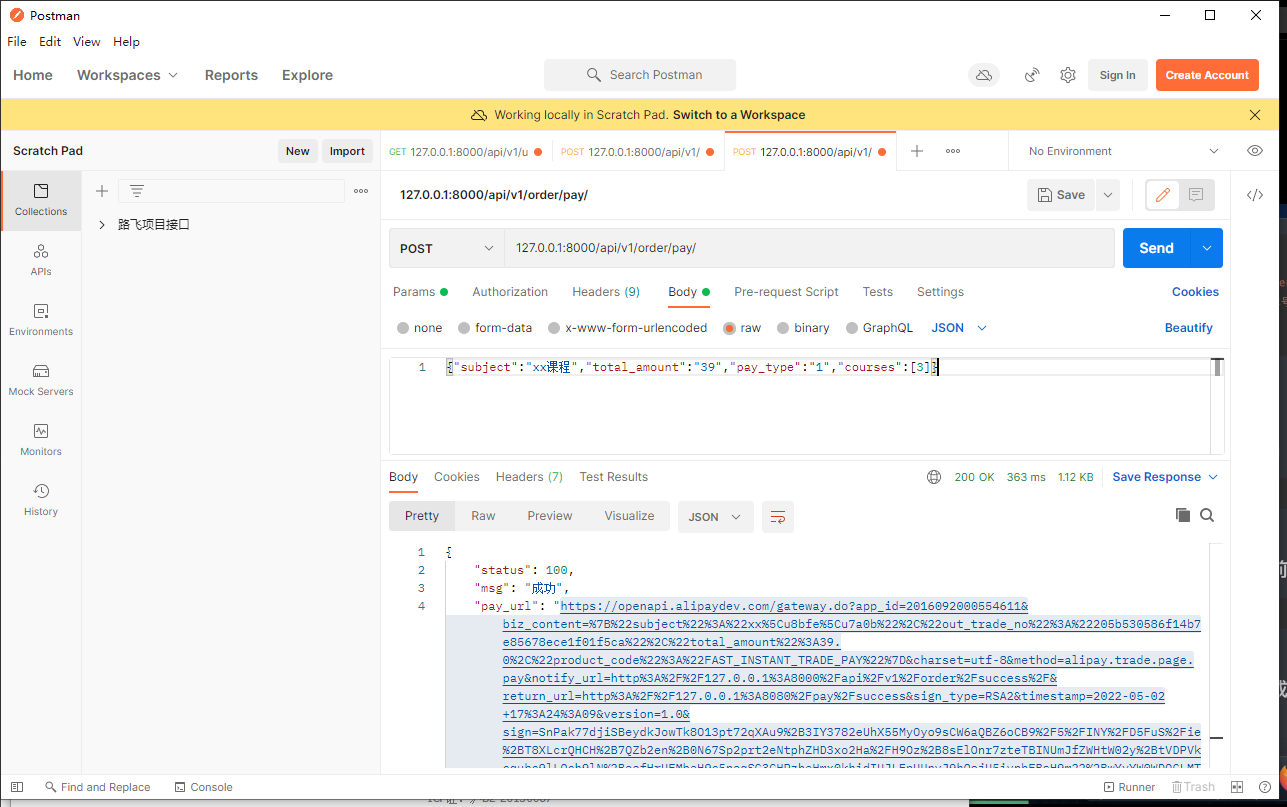Click the Create Account button
This screenshot has height=807, width=1287.
pos(1207,75)
